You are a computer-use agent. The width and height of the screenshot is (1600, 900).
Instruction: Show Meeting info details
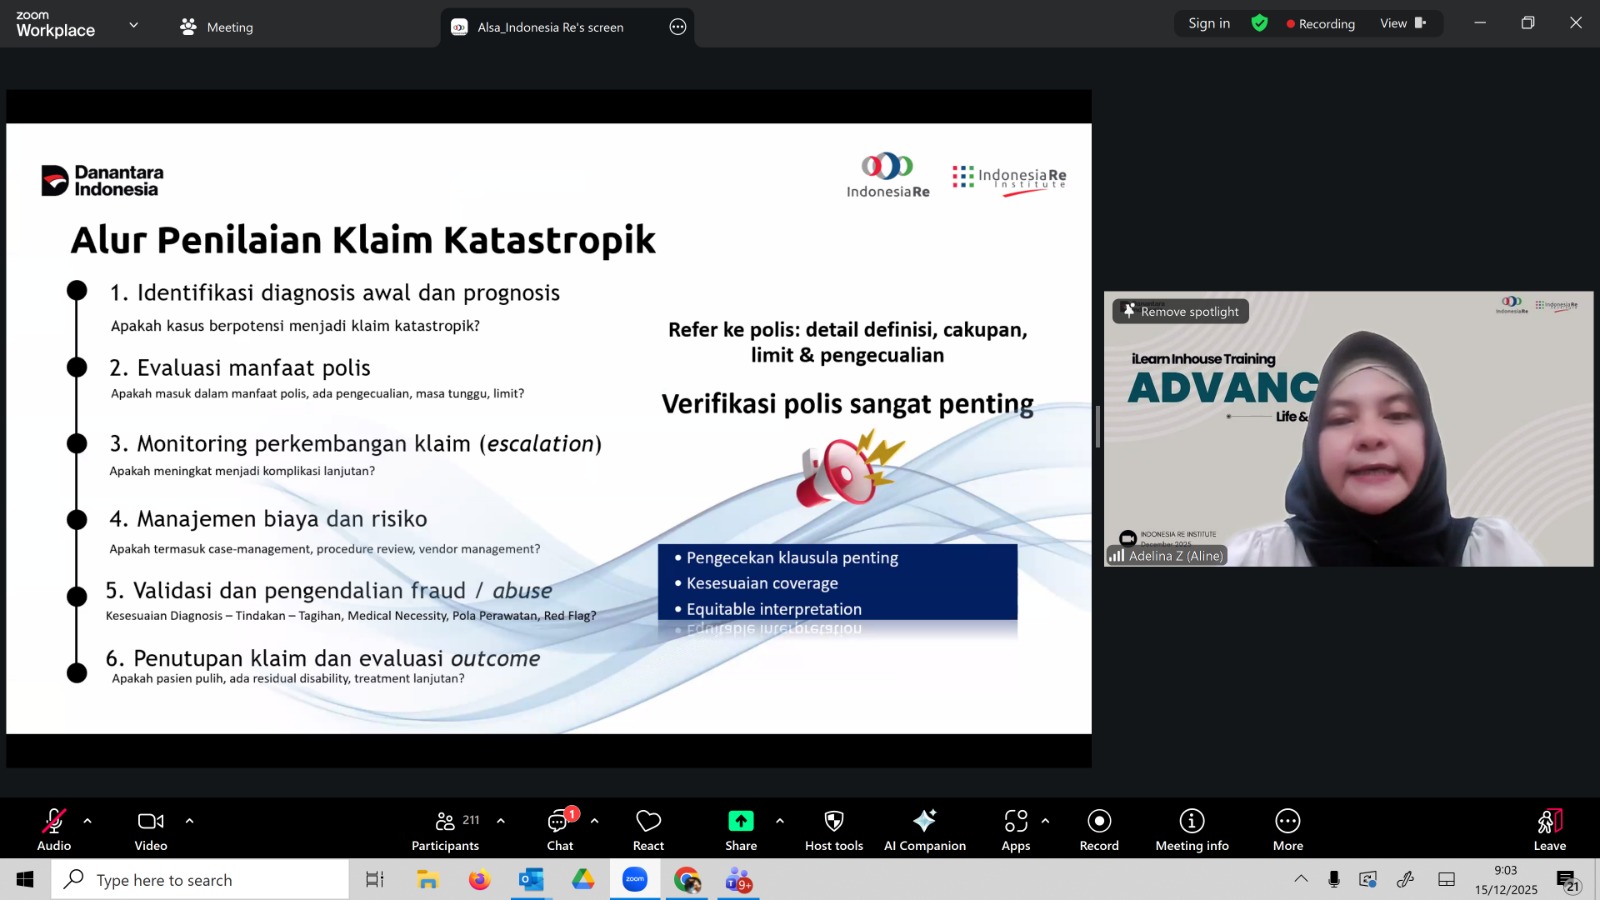tap(1192, 829)
